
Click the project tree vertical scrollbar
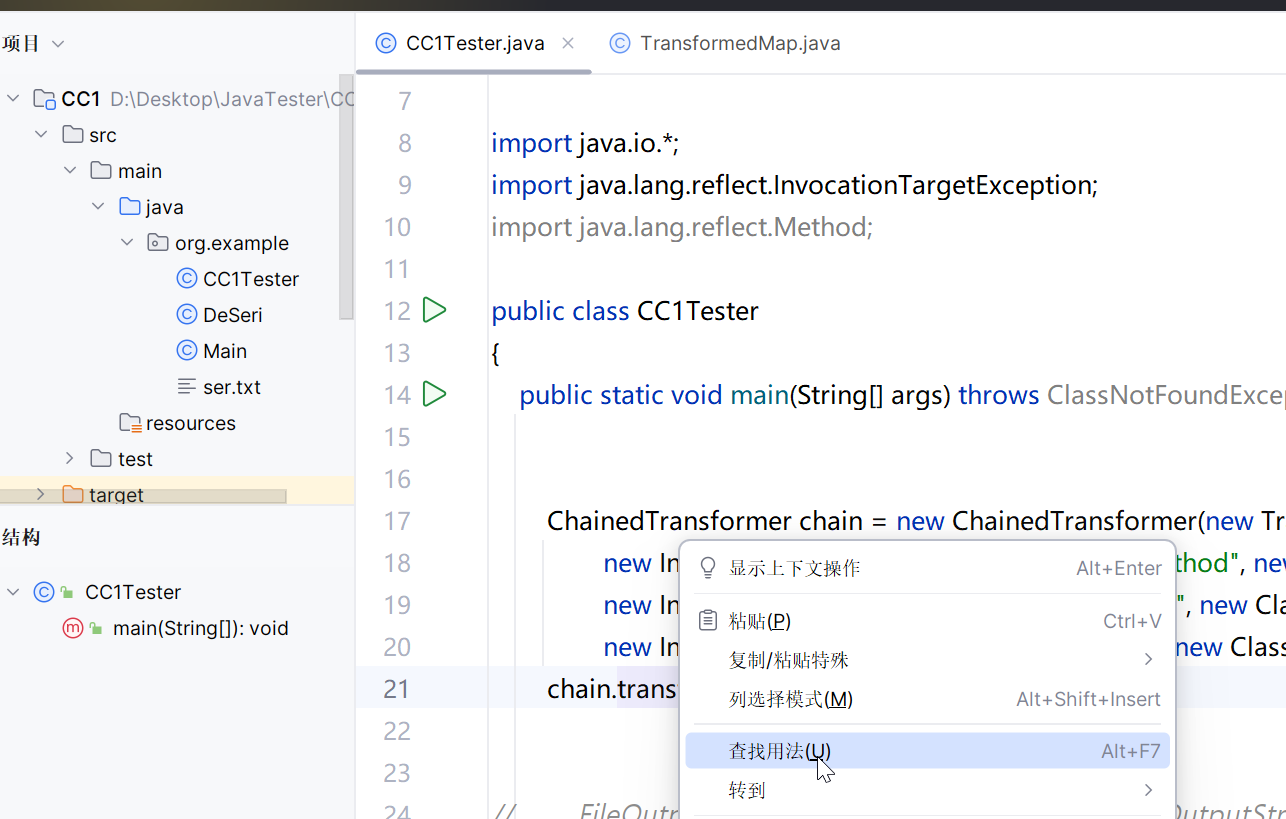(x=346, y=200)
